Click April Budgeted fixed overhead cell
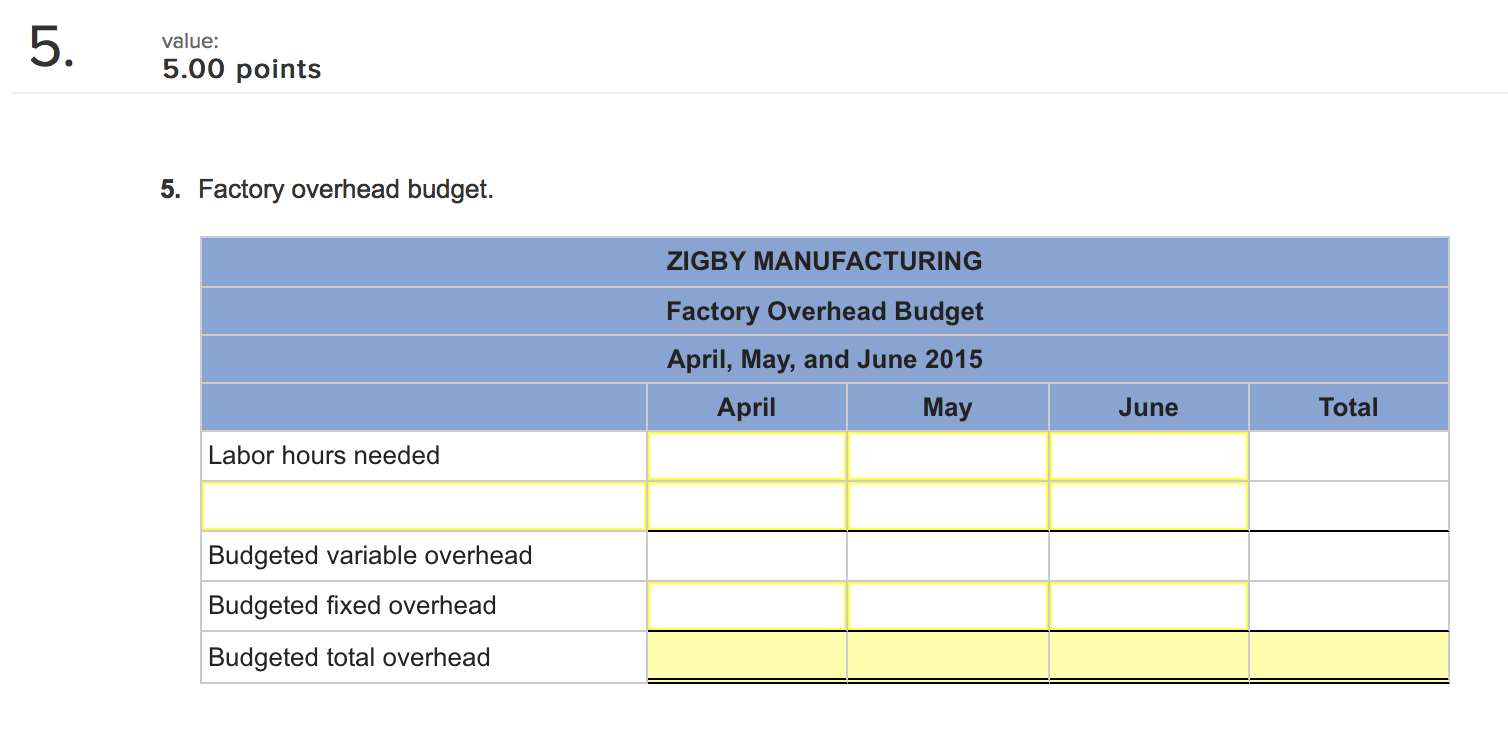 pos(747,606)
